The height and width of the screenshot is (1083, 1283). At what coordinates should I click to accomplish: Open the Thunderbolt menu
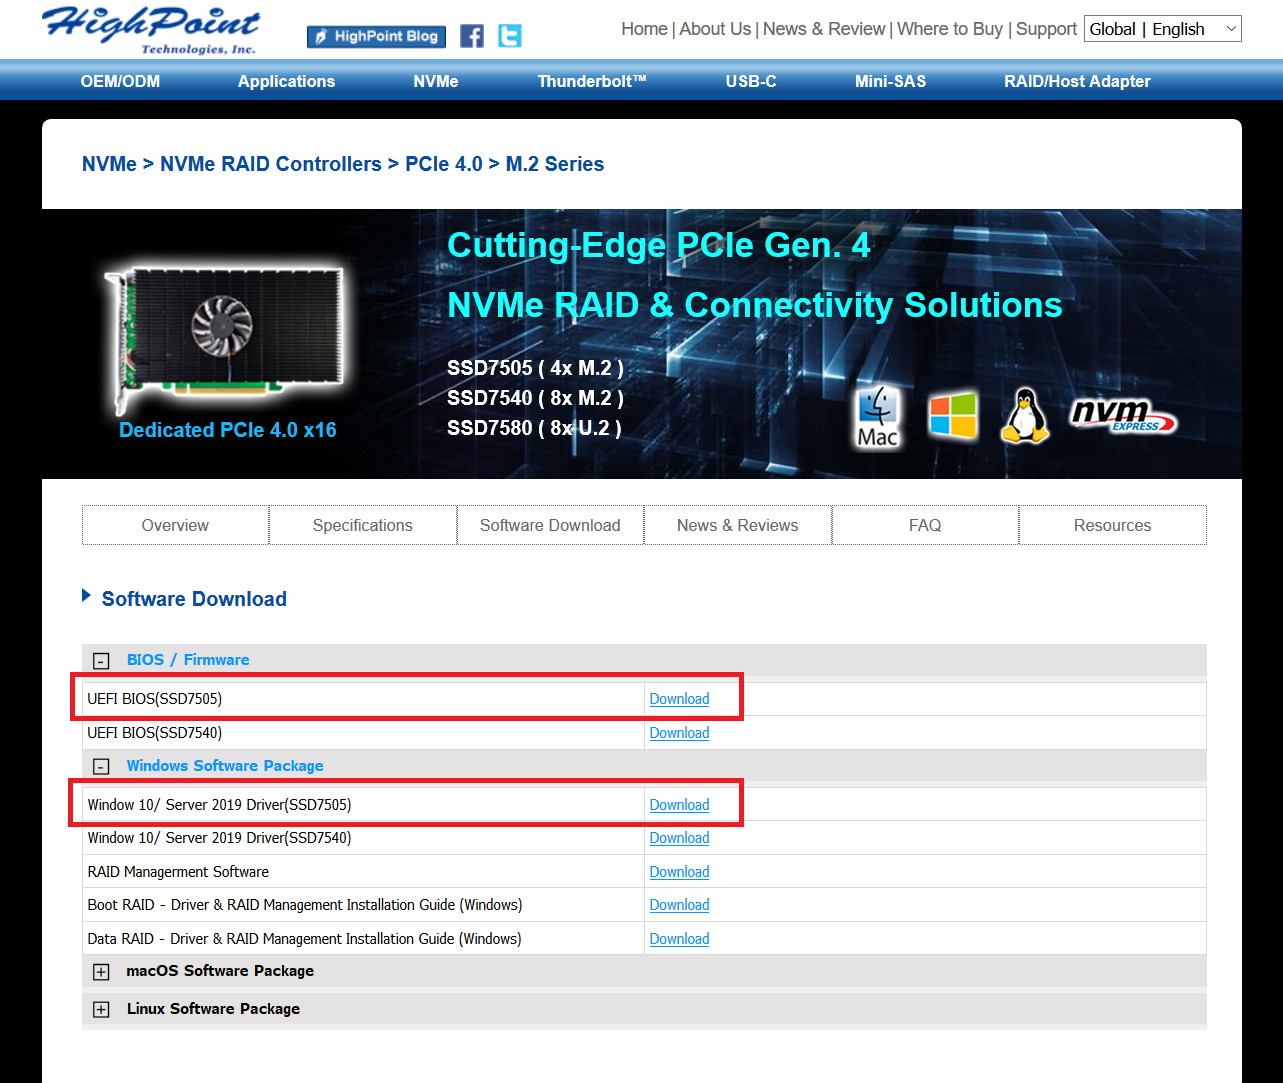pos(592,81)
